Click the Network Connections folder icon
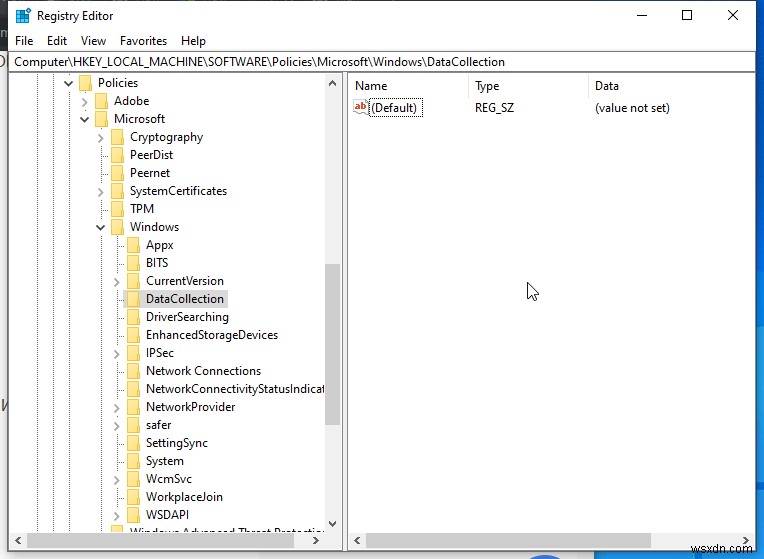764x559 pixels. click(134, 371)
